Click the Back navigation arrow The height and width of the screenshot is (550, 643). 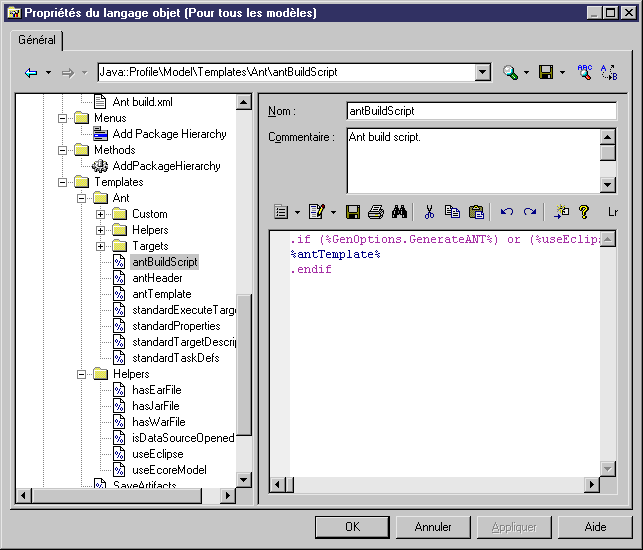[31, 73]
